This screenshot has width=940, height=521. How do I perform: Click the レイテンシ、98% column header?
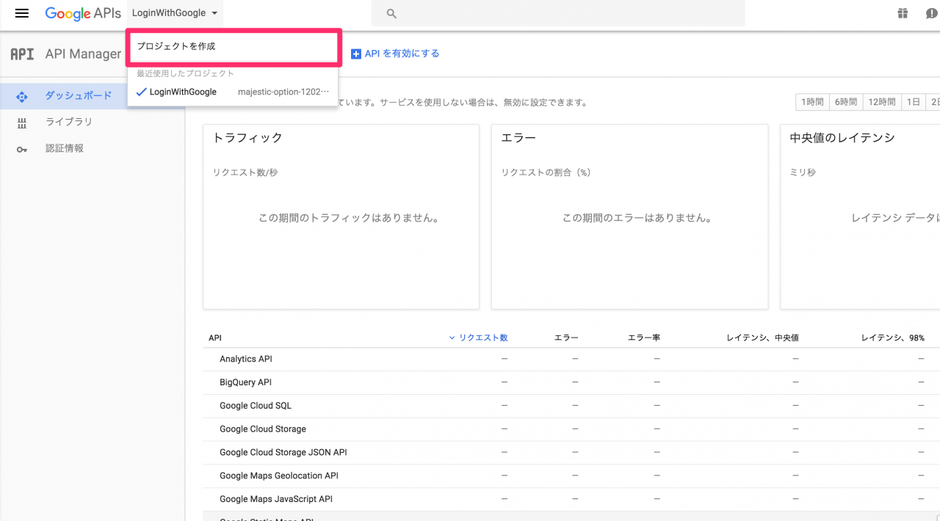pyautogui.click(x=893, y=338)
